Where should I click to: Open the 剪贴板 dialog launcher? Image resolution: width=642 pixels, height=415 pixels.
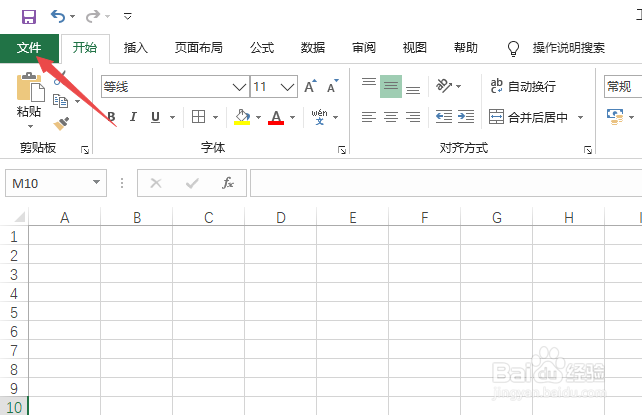(85, 150)
